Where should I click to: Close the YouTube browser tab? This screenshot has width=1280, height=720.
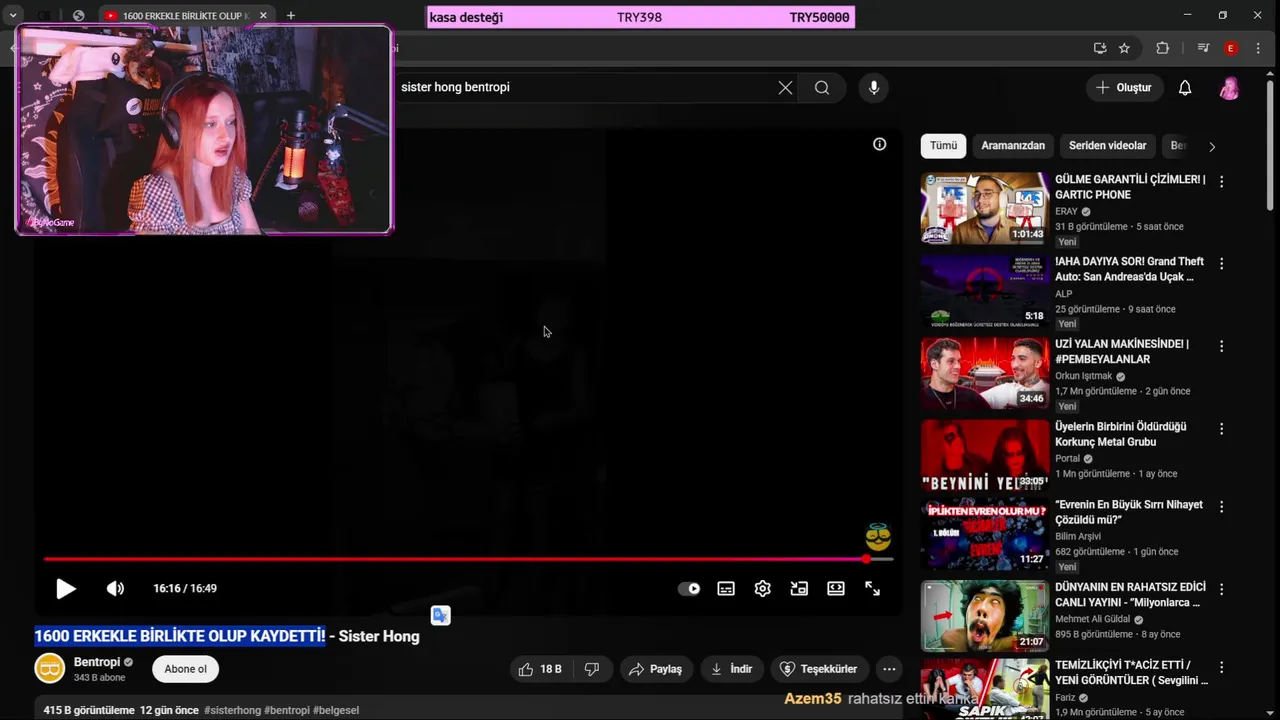click(263, 16)
